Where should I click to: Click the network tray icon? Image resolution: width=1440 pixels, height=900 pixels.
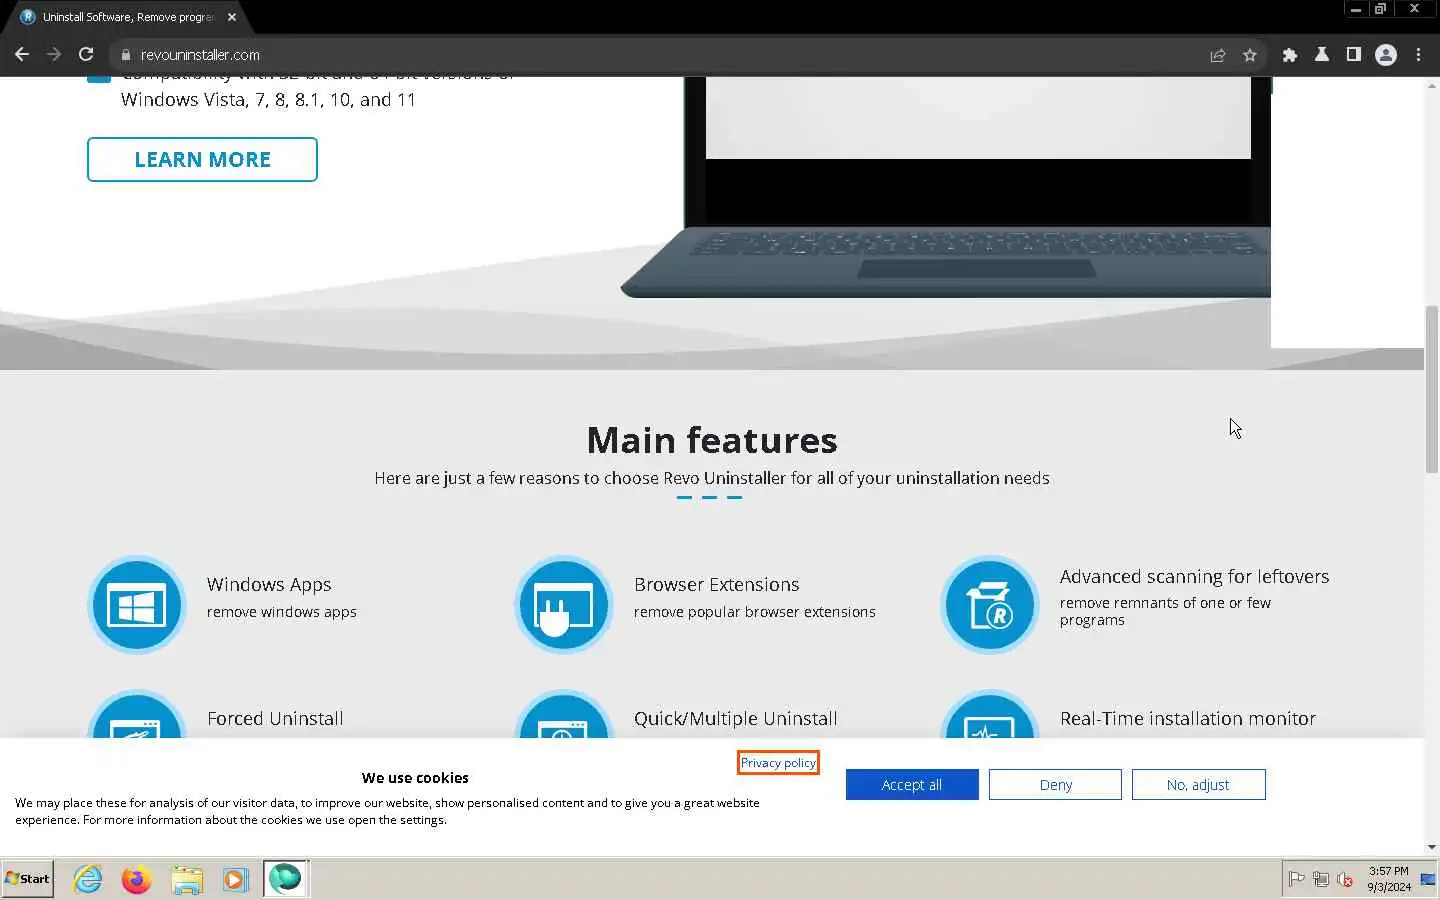(x=1321, y=879)
